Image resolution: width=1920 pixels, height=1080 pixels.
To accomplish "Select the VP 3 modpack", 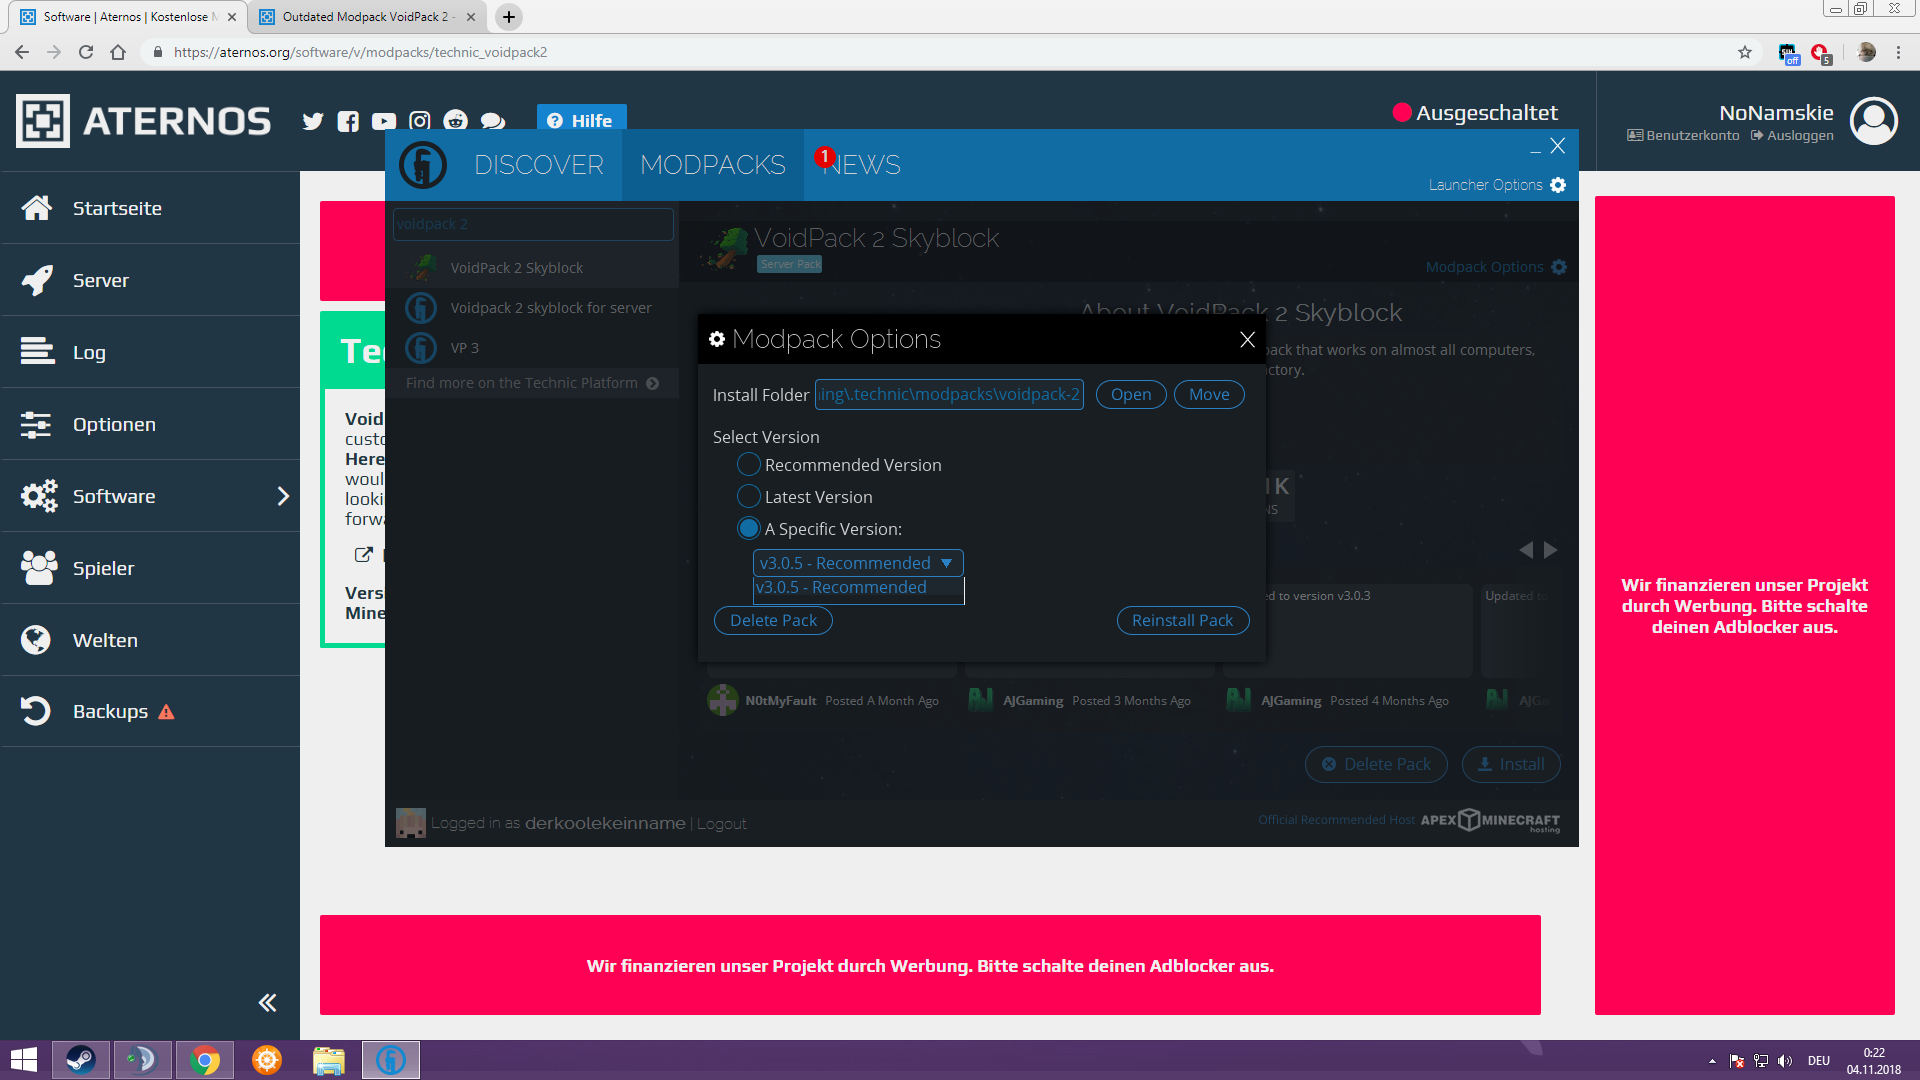I will tap(532, 348).
